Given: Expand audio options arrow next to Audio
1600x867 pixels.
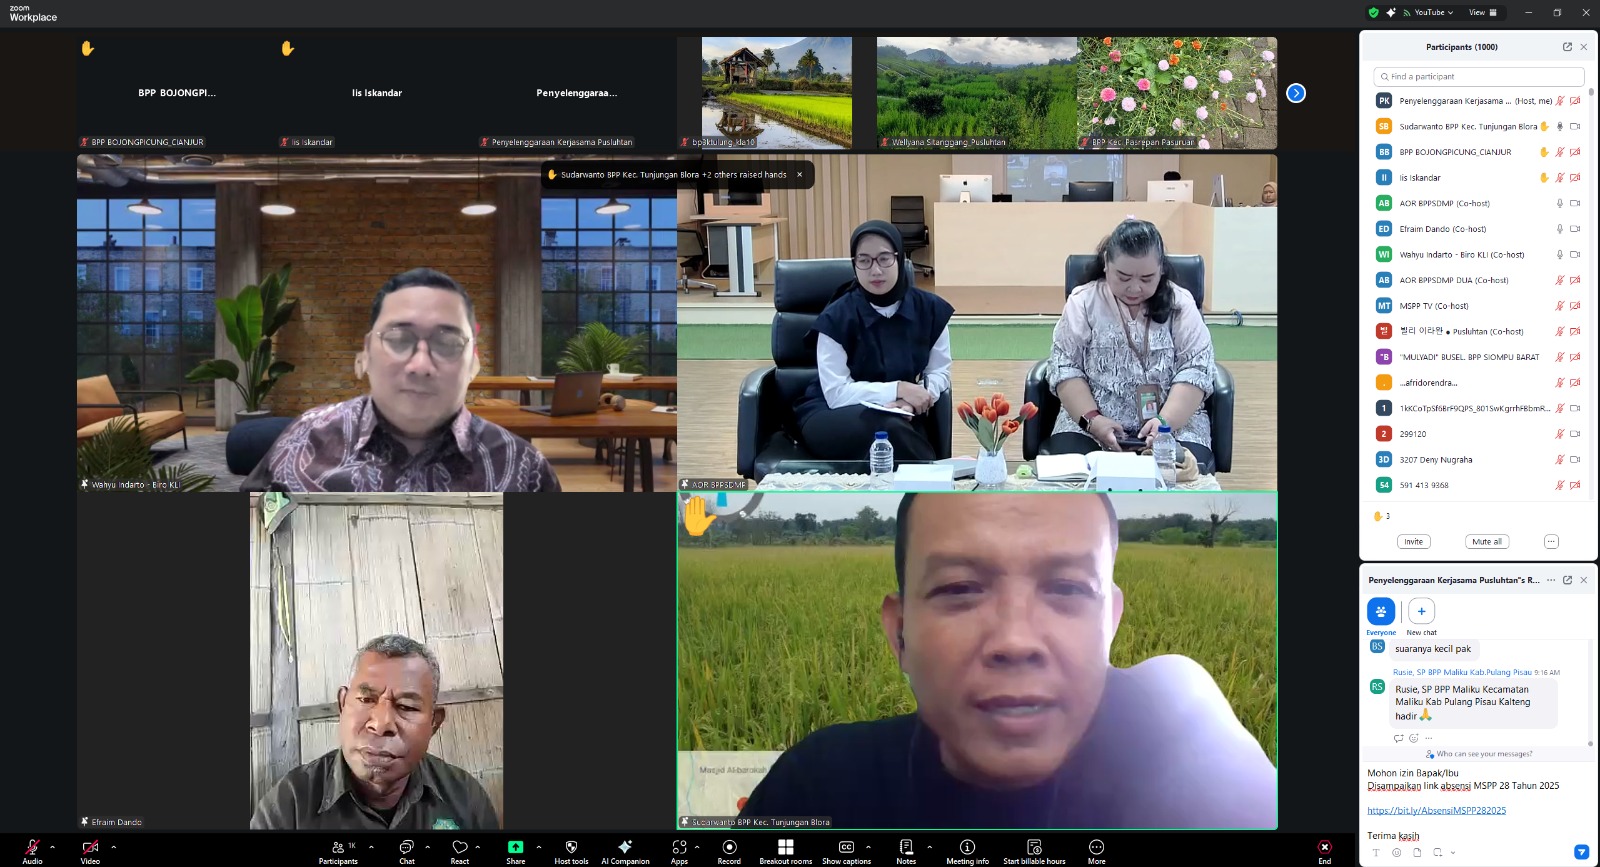Looking at the screenshot, I should 53,846.
